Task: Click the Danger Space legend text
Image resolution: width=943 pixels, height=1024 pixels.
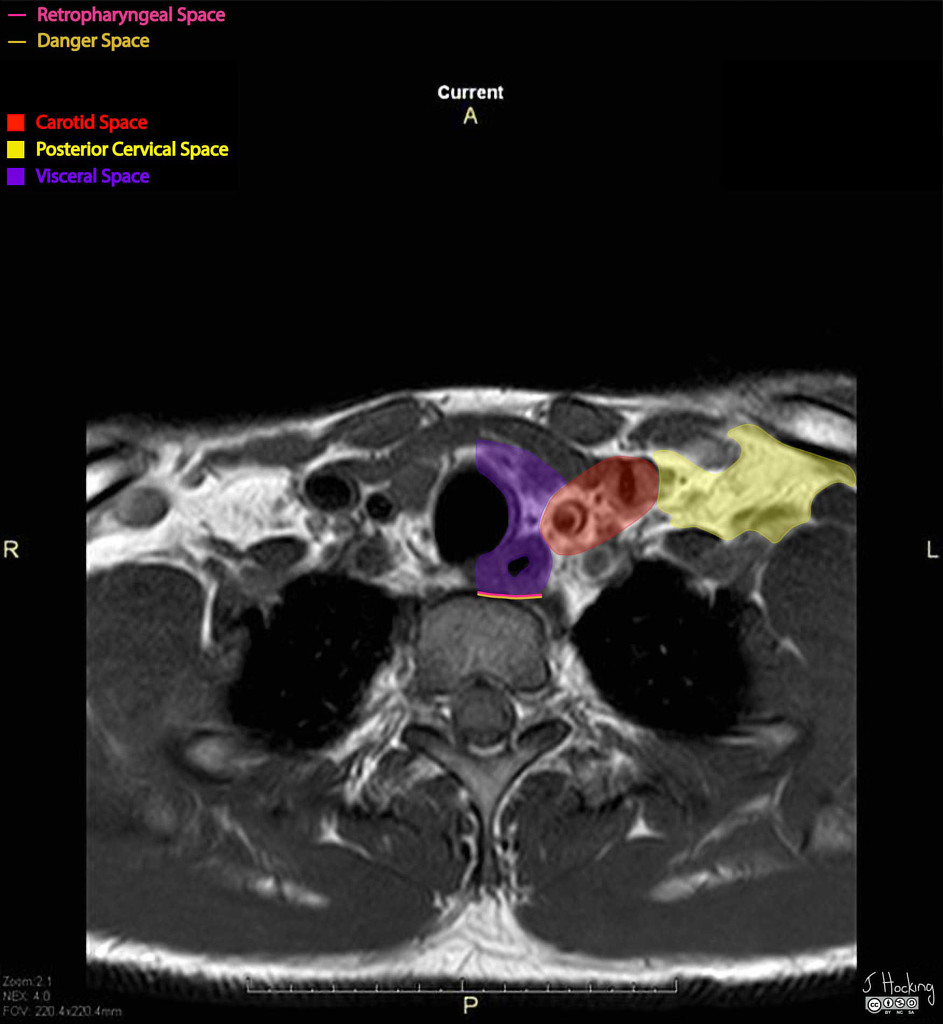Action: click(93, 41)
